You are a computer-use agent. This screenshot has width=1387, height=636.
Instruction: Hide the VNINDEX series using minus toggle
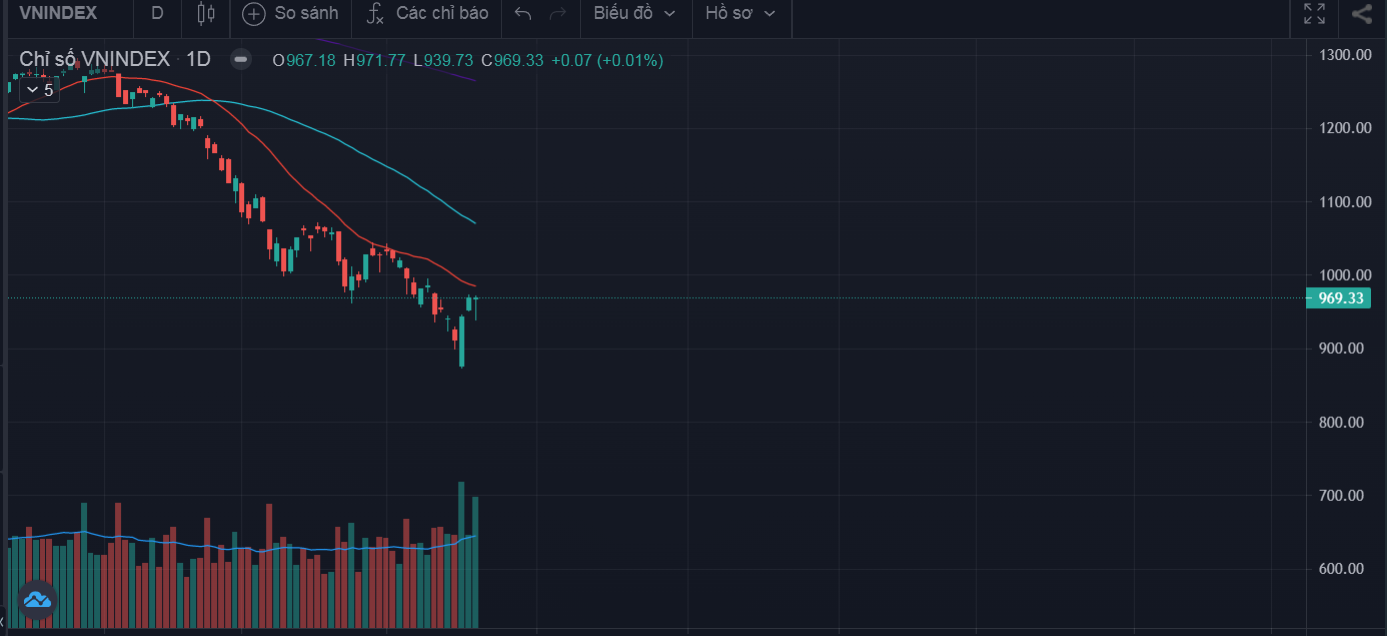click(x=240, y=60)
